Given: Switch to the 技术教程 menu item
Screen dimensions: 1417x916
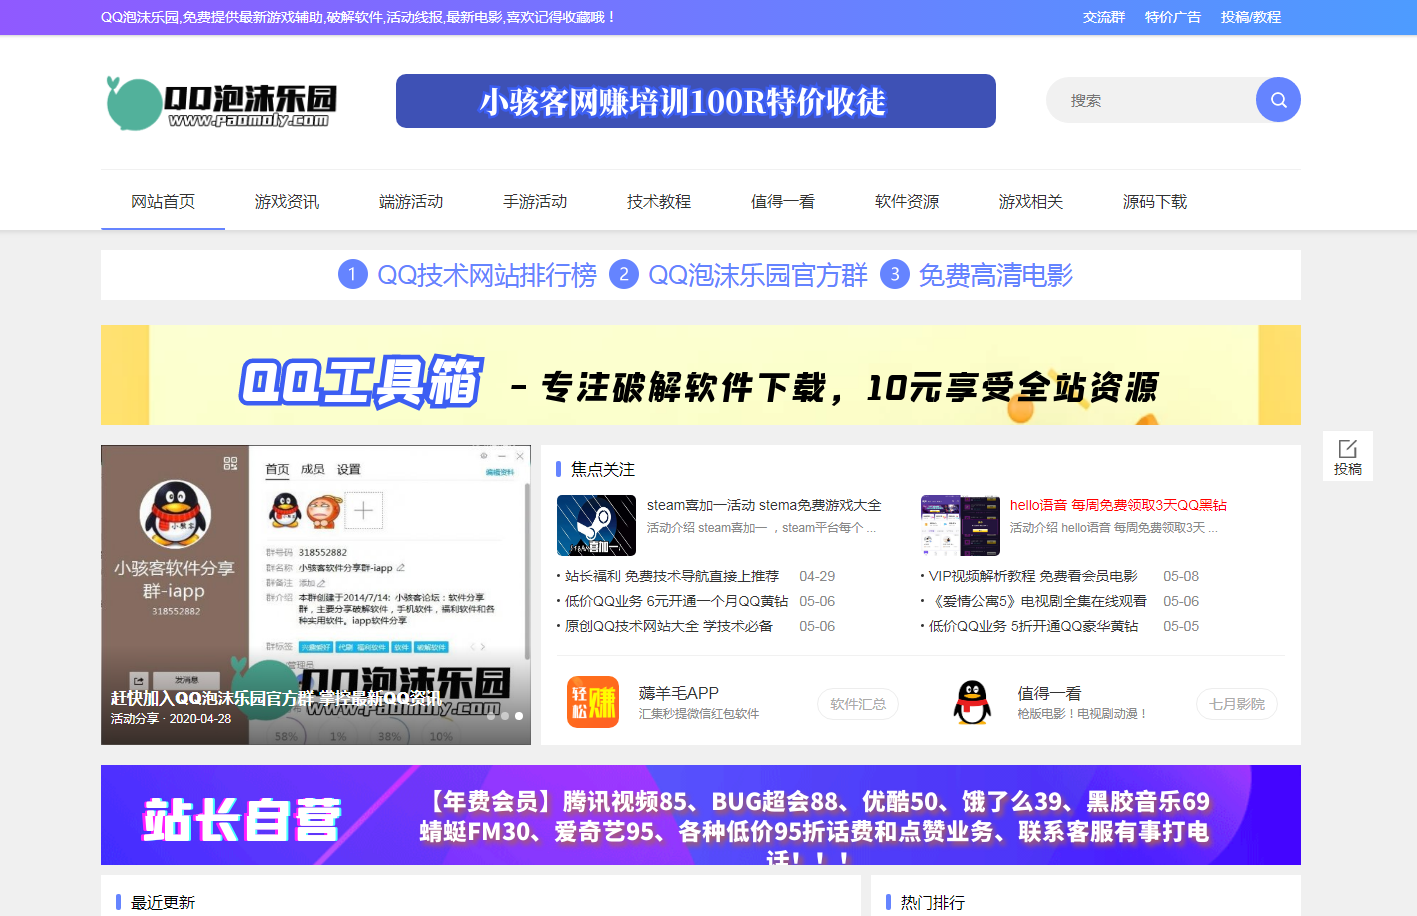Looking at the screenshot, I should [659, 202].
